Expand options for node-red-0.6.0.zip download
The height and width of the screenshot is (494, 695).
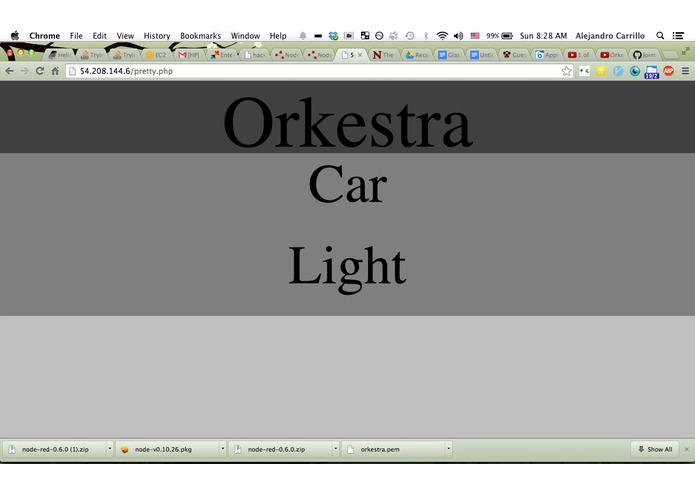[336, 449]
